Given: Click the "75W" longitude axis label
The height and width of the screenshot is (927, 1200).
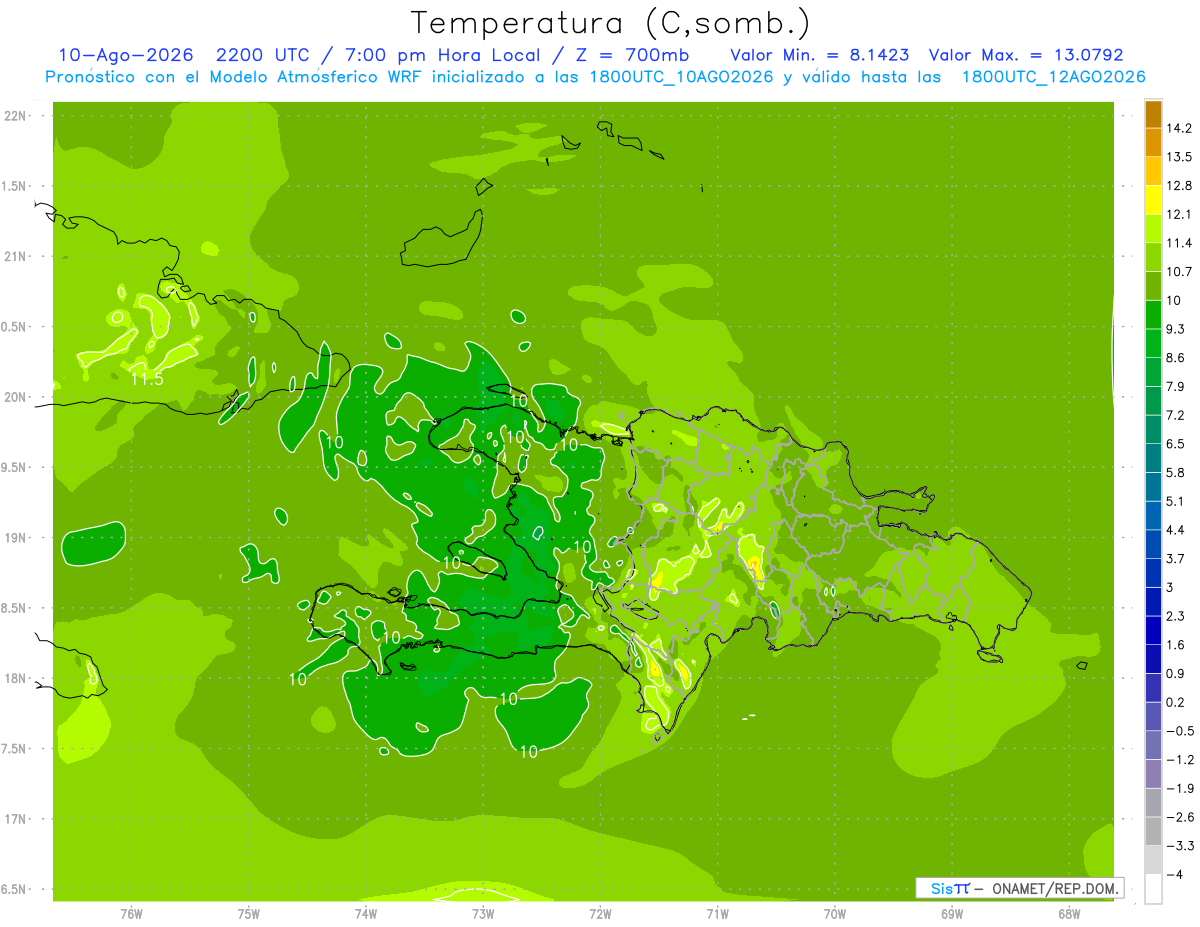Looking at the screenshot, I should tap(248, 913).
